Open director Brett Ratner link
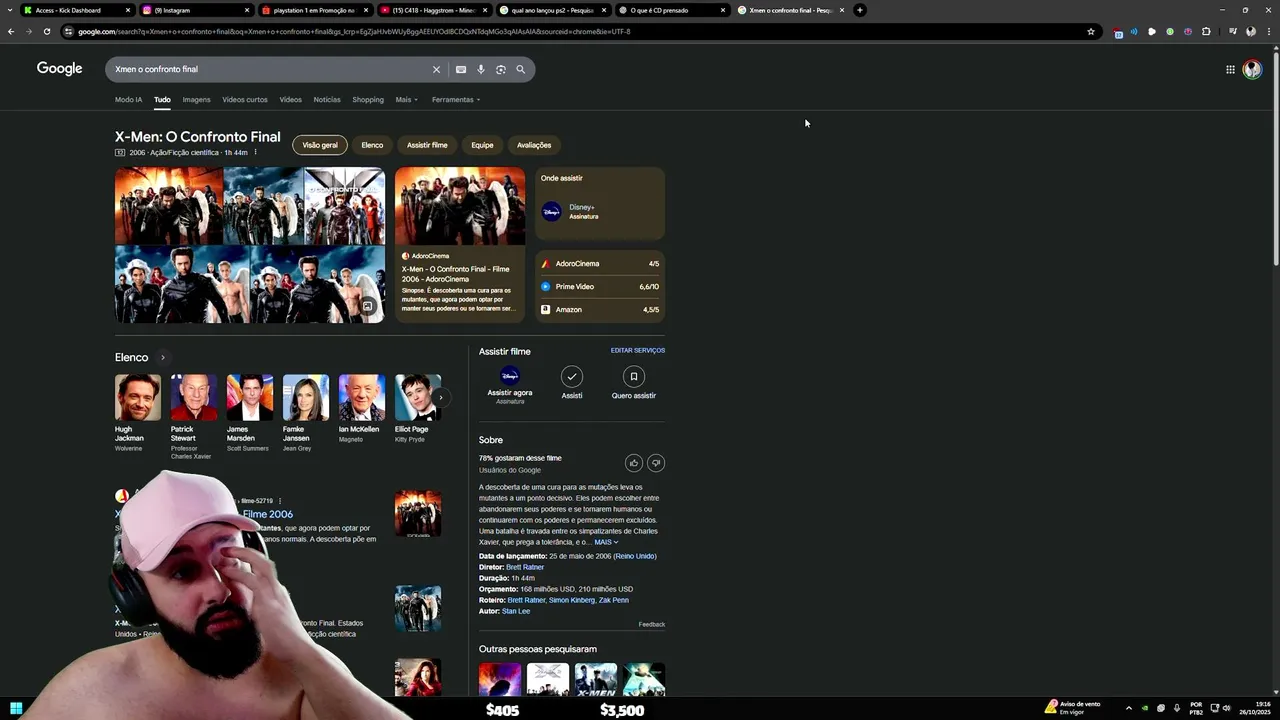The height and width of the screenshot is (720, 1280). (525, 567)
